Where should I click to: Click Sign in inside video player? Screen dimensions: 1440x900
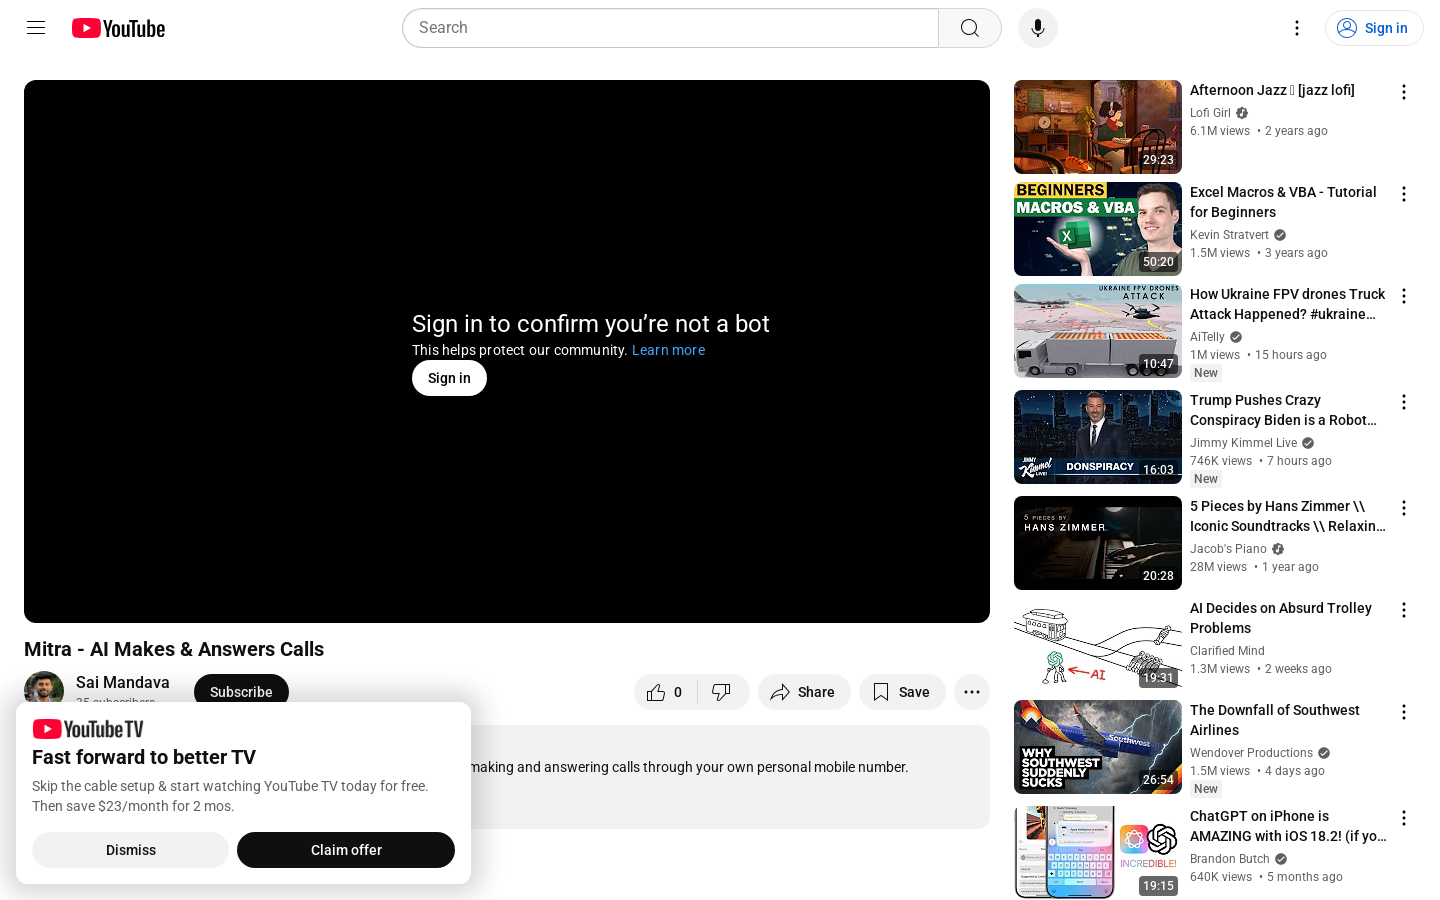(x=449, y=378)
